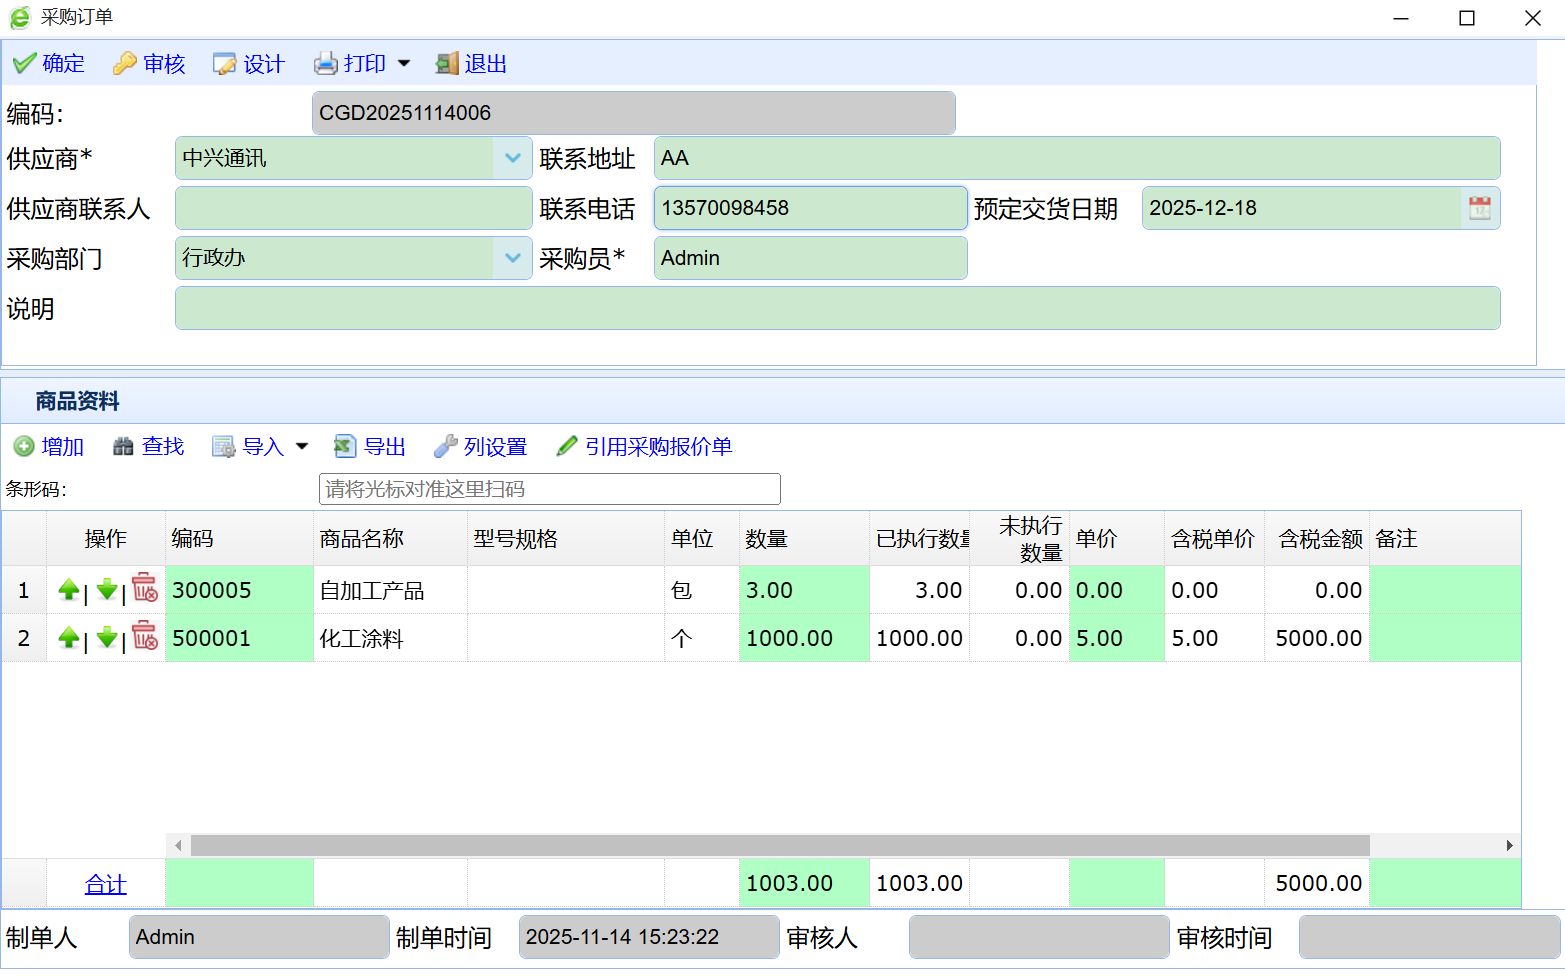Click the horizontal scrollbar of product table
This screenshot has height=976, width=1565.
coord(780,846)
